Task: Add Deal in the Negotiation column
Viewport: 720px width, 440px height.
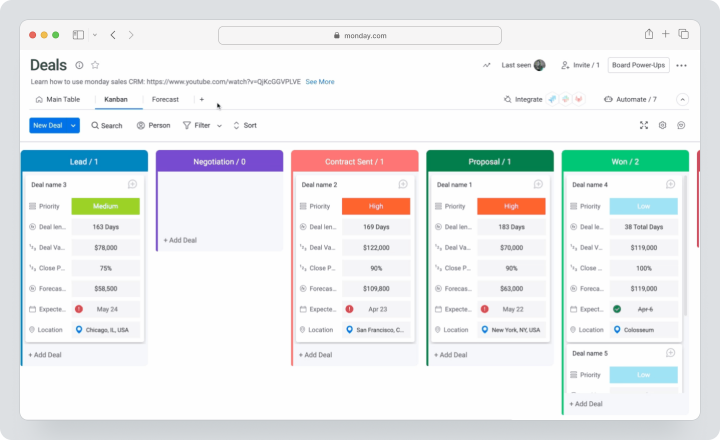Action: (180, 240)
